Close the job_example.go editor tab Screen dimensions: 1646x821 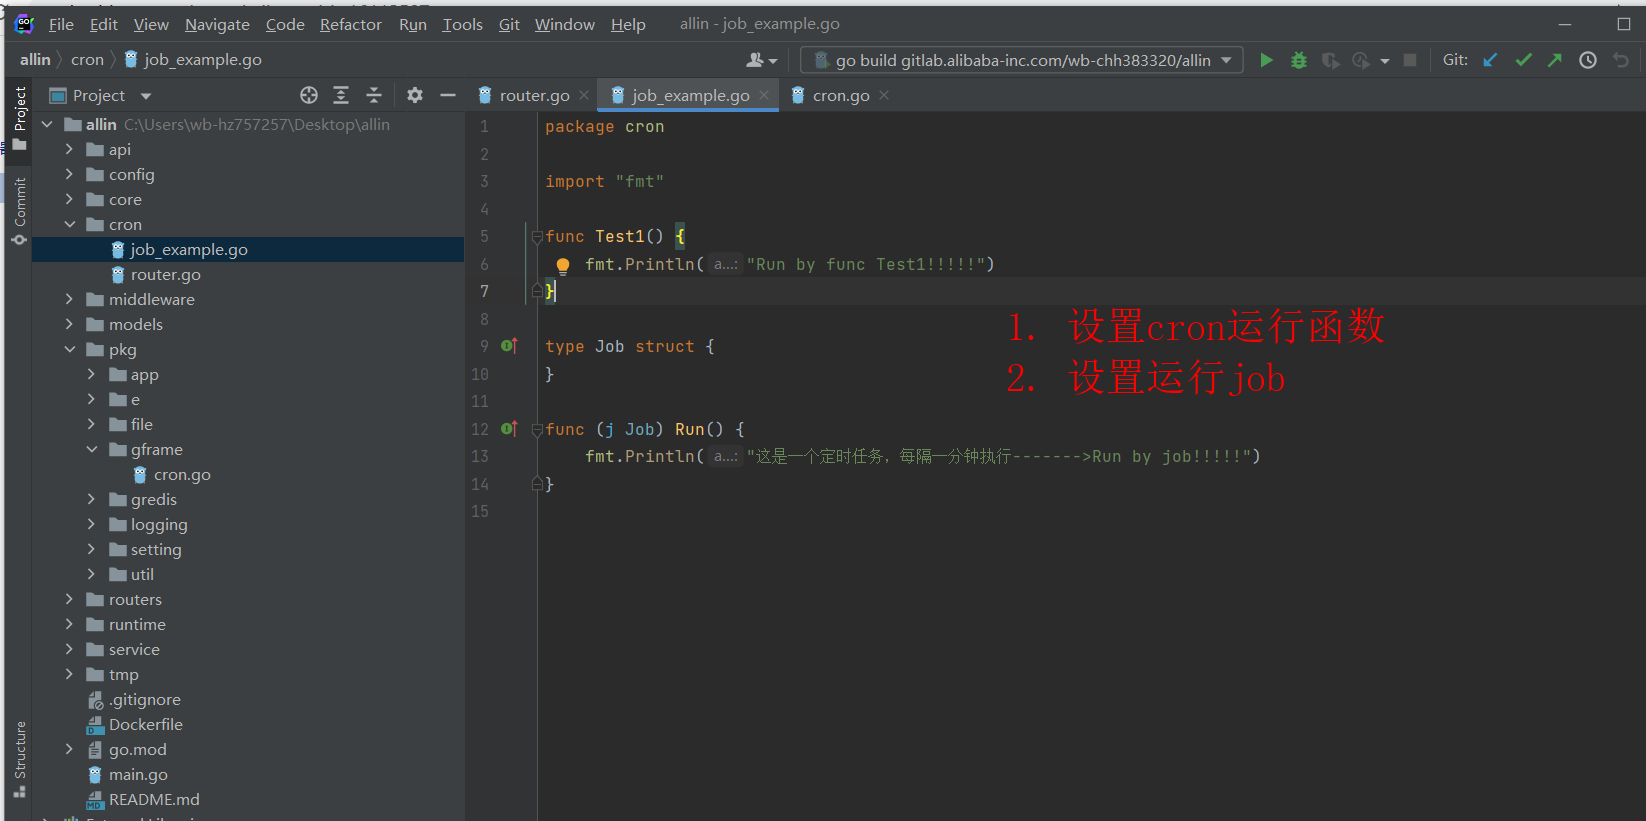tap(764, 95)
